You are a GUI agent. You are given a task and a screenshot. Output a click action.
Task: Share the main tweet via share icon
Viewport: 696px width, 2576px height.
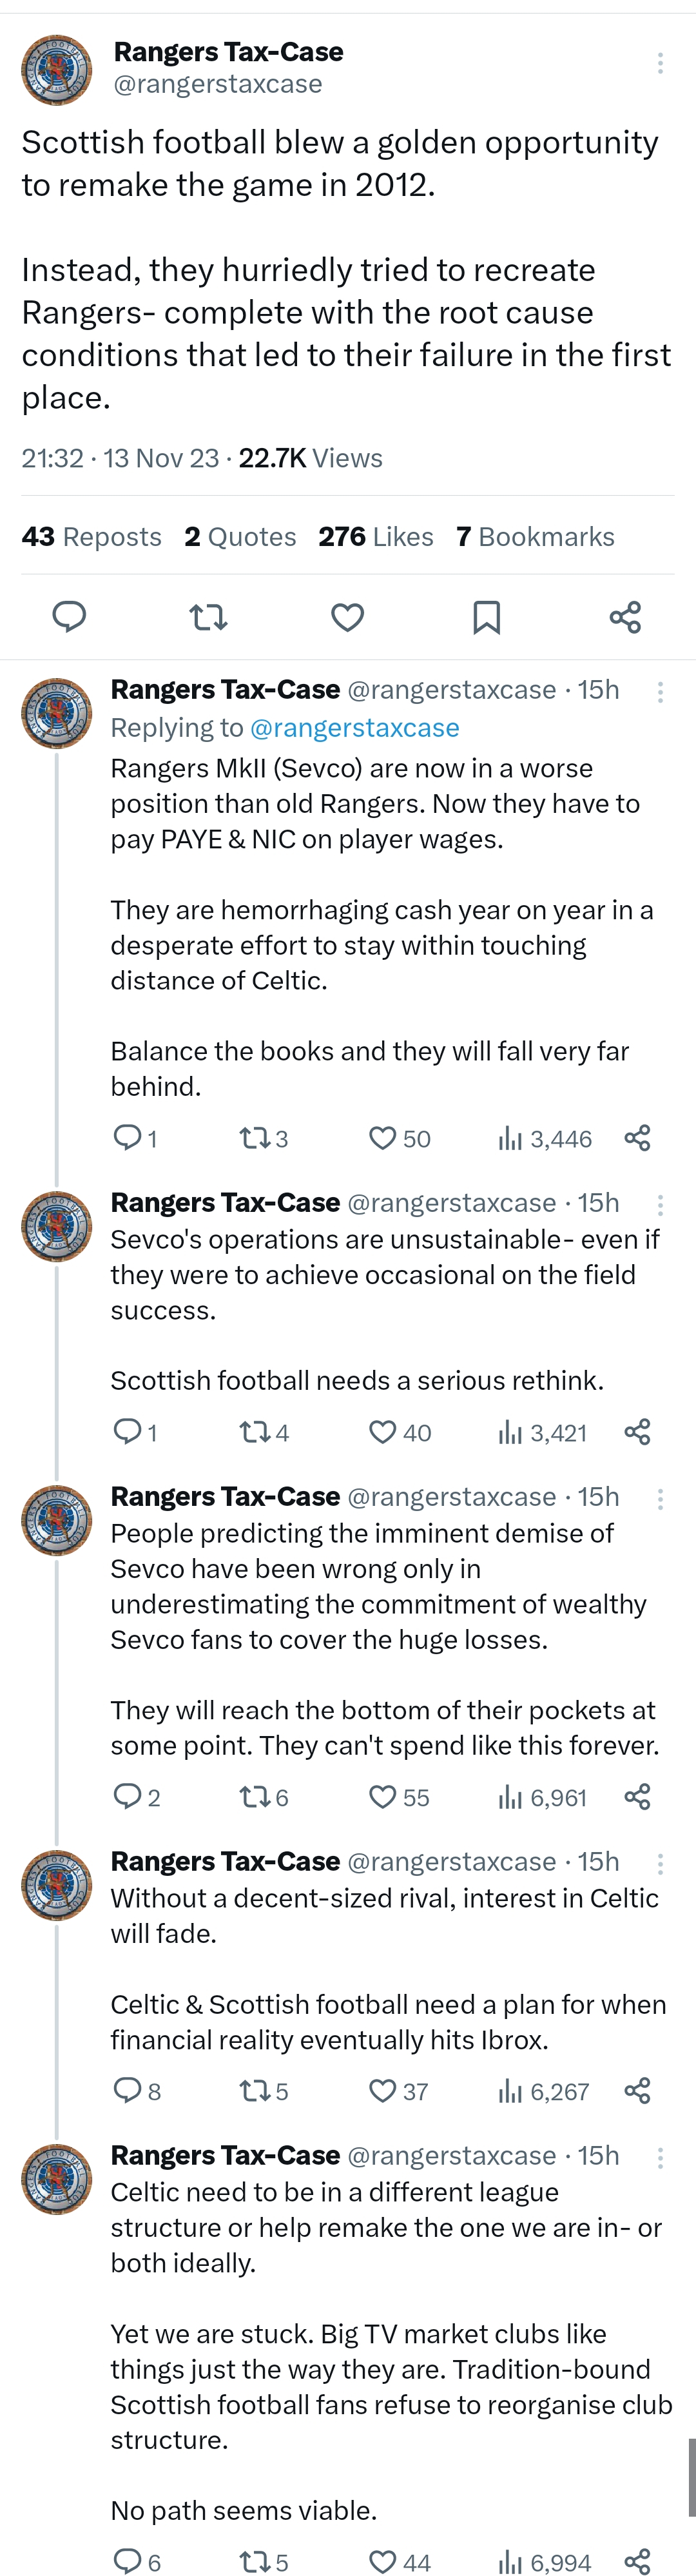625,617
